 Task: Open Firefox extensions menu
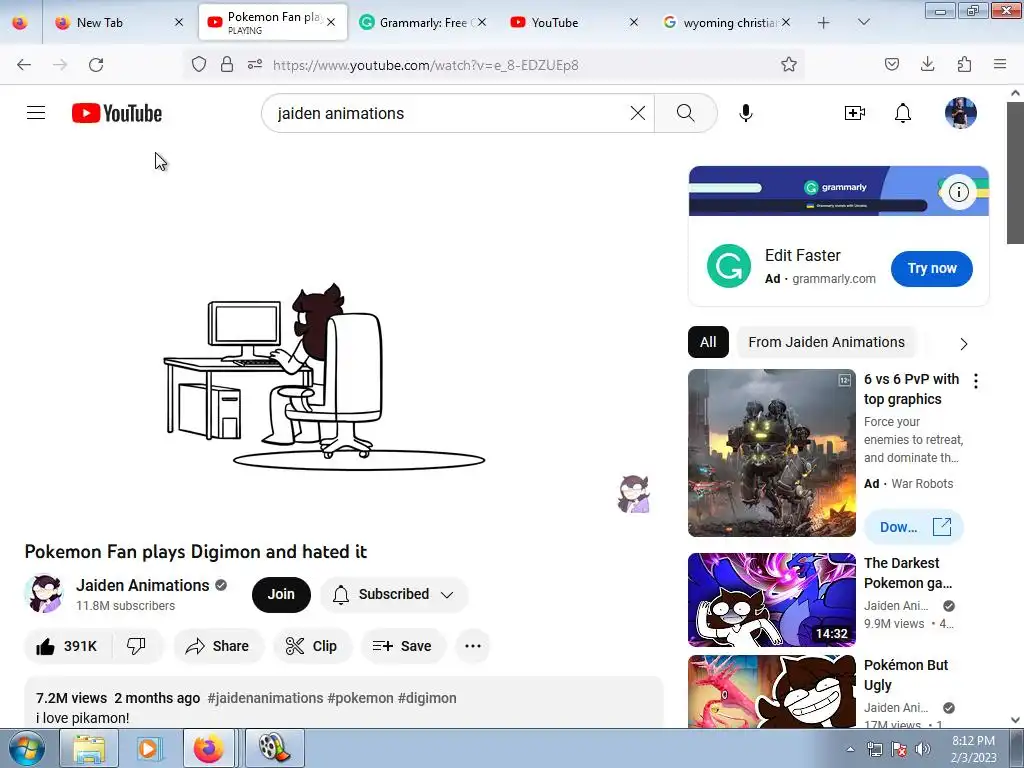point(964,65)
